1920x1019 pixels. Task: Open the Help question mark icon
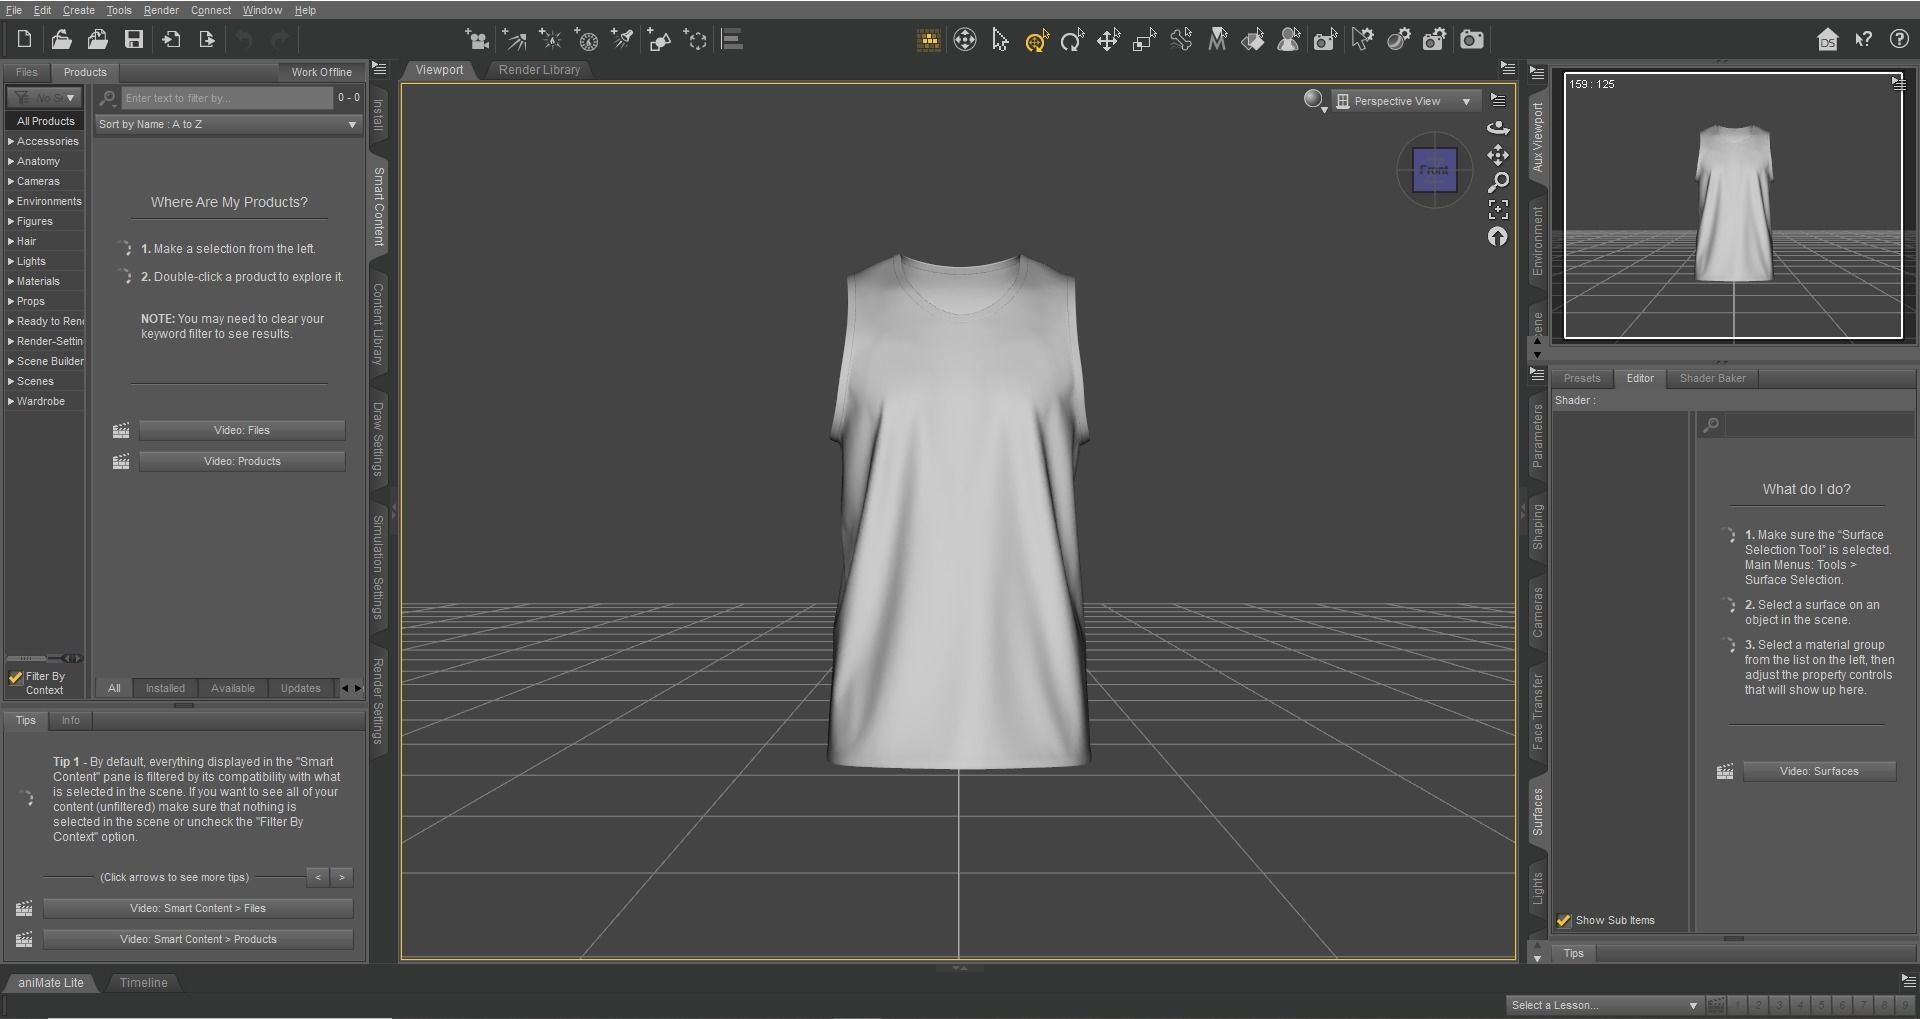point(1899,40)
